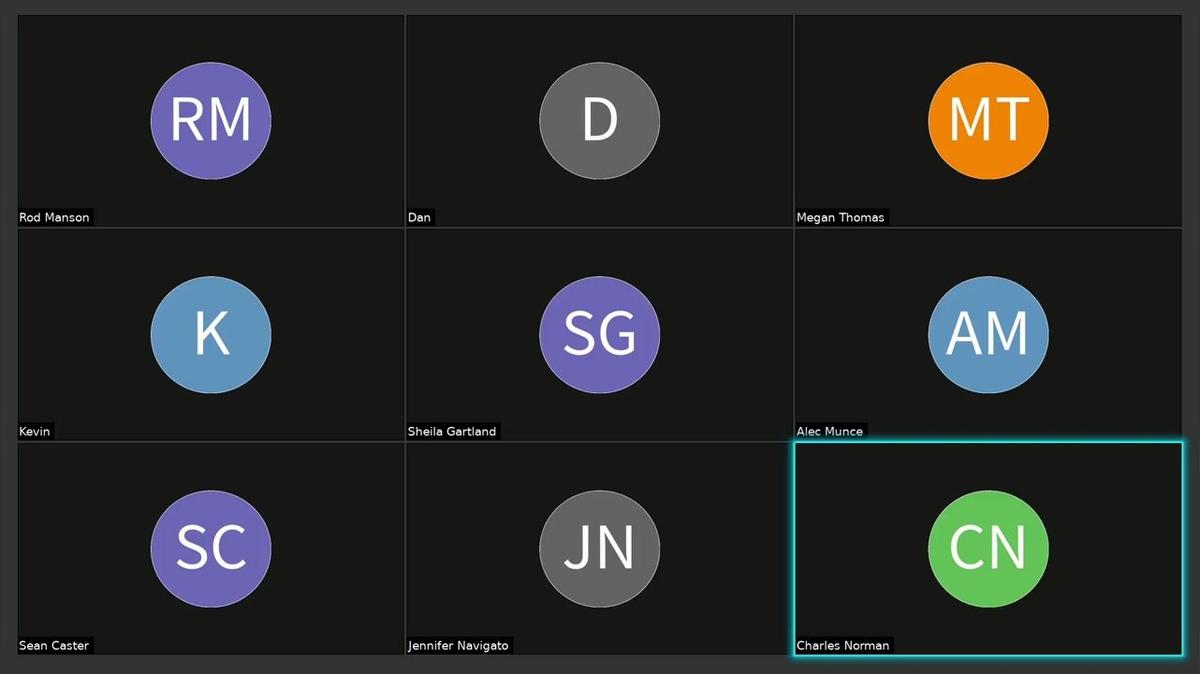Select the Sean Caster name tag
Screen dimensions: 1200x674
(55, 645)
